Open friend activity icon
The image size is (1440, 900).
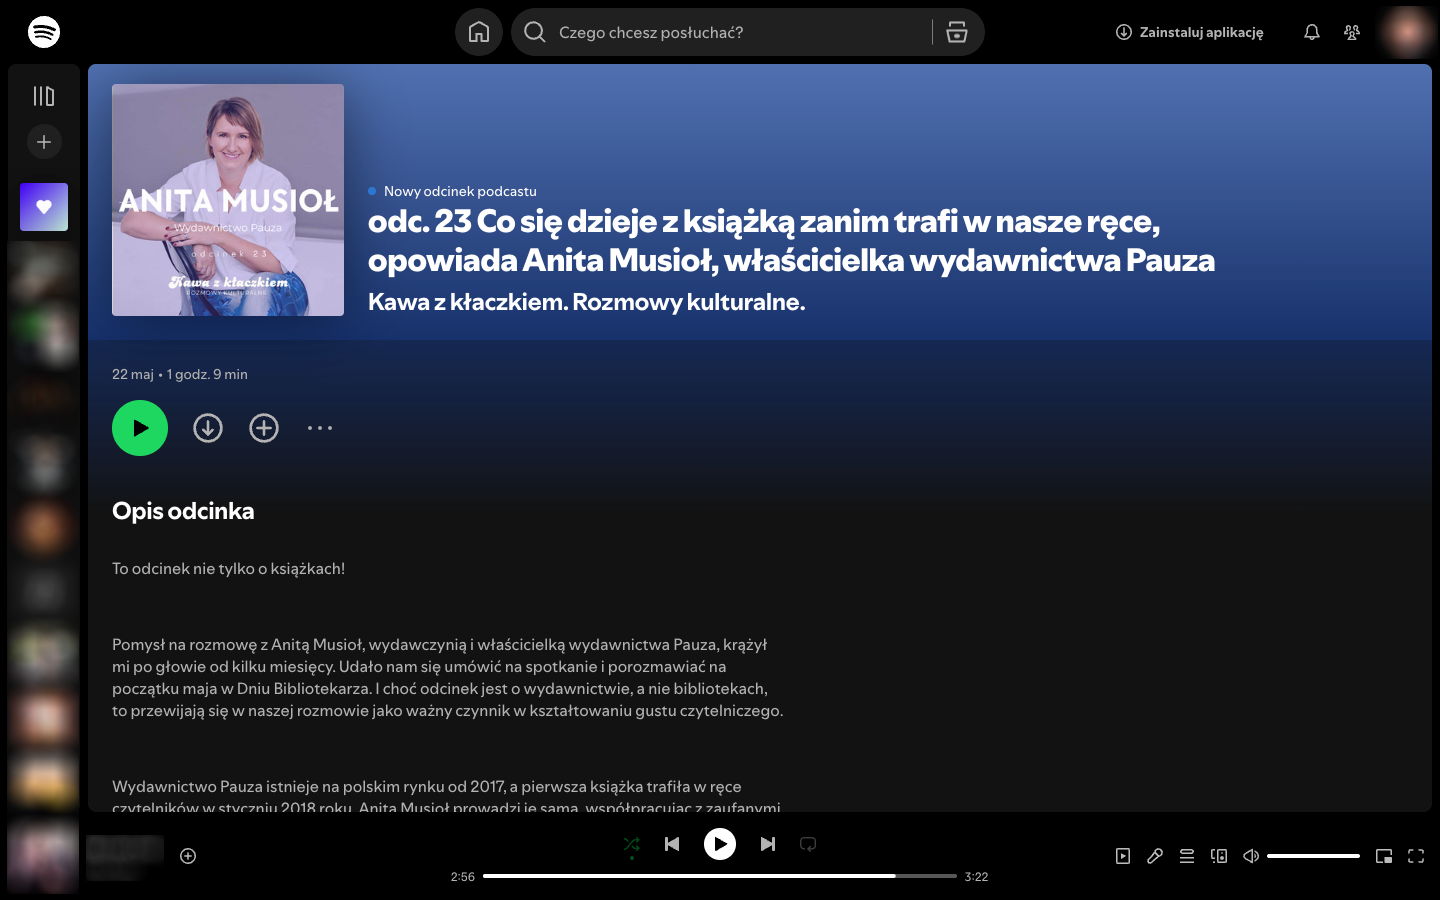click(x=1352, y=32)
